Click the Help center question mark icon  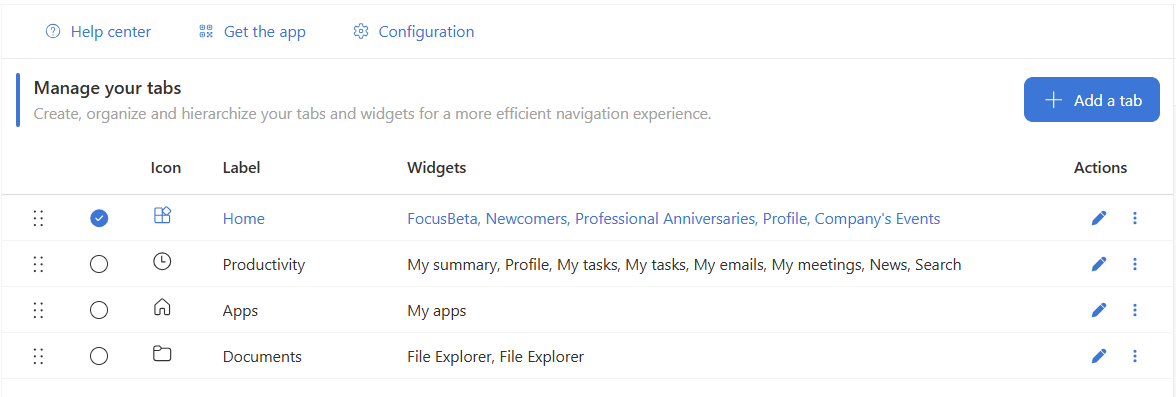pyautogui.click(x=52, y=32)
